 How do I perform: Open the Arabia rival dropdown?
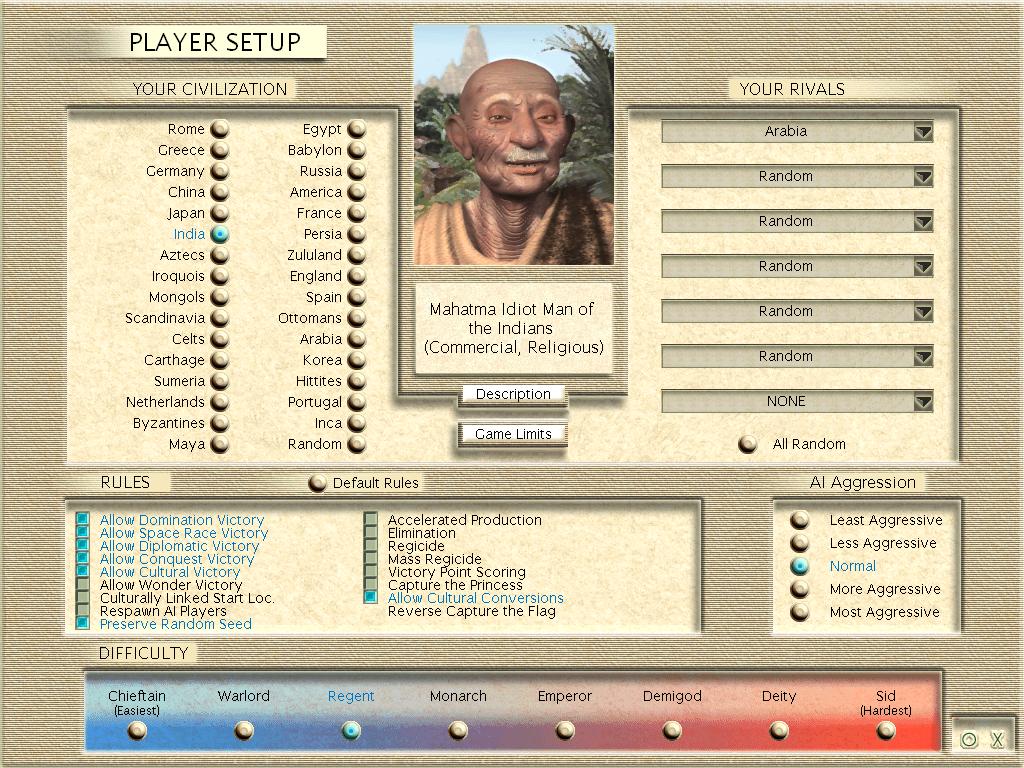coord(797,131)
